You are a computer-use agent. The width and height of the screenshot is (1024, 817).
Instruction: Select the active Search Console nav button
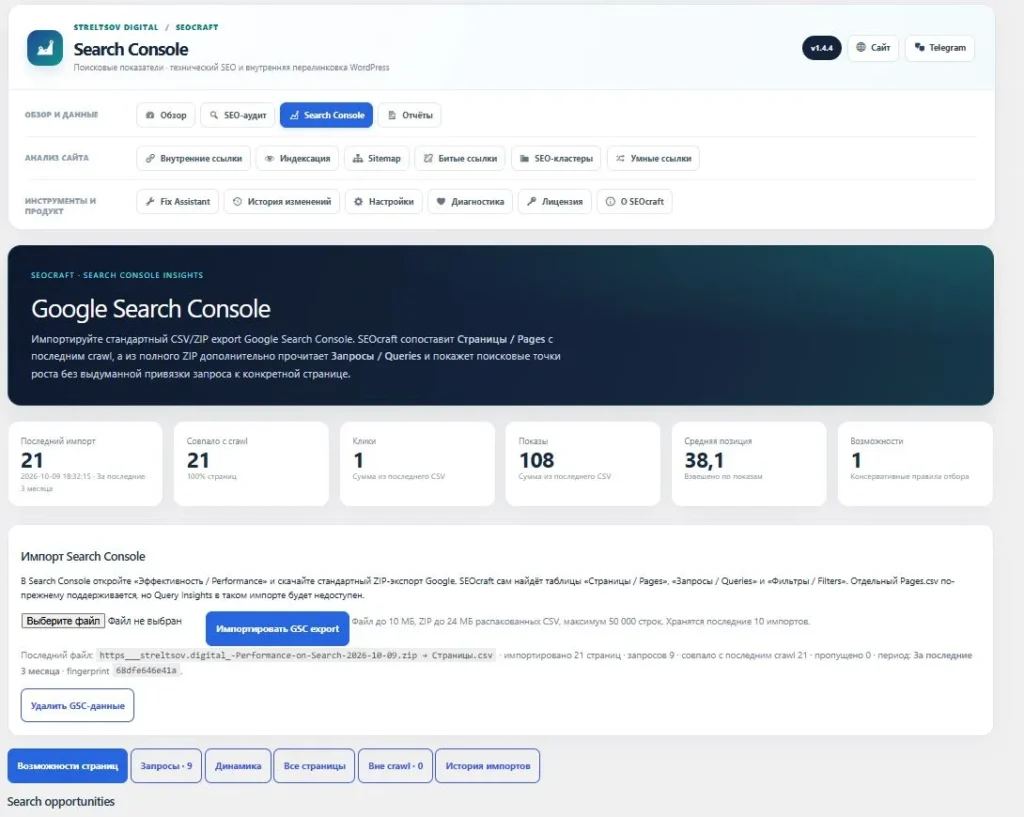point(327,115)
